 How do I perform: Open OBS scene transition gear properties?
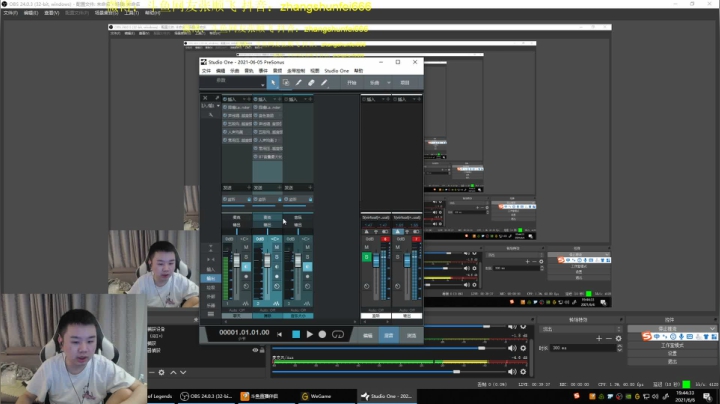[619, 338]
